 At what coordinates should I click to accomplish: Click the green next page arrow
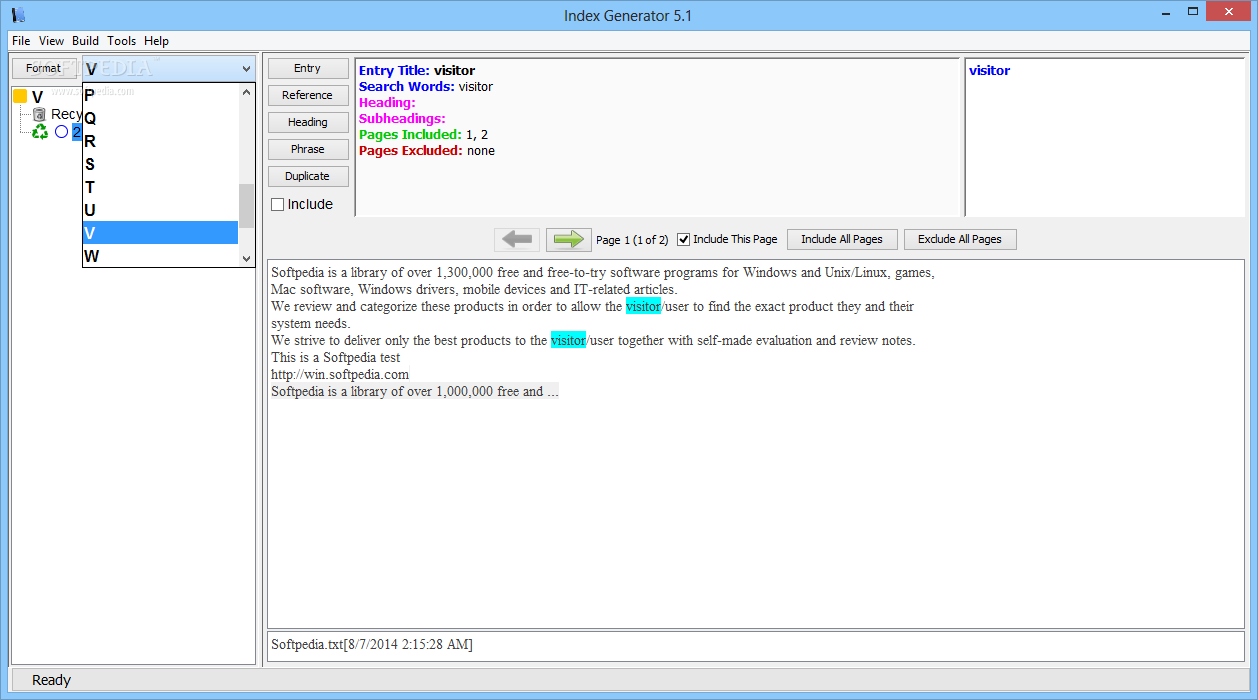(568, 239)
